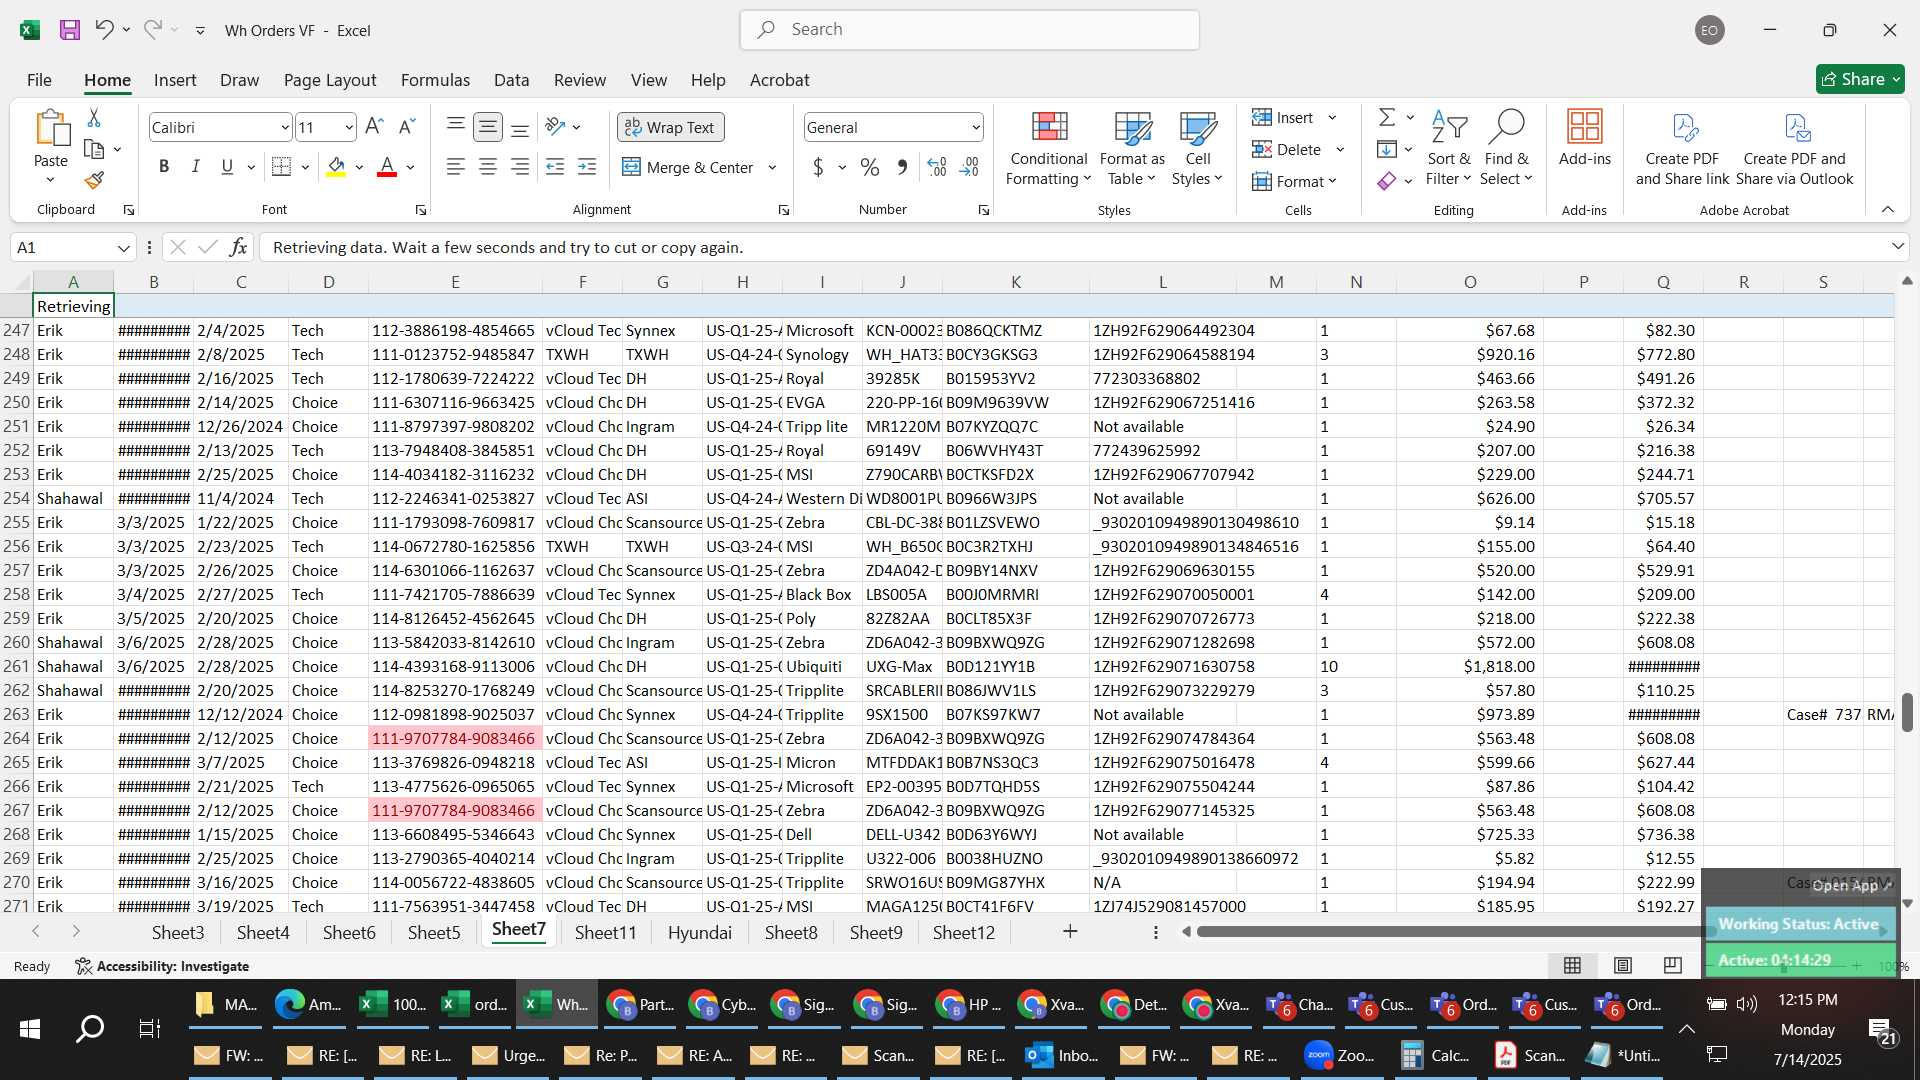Click the Insert Function fx icon

(238, 247)
